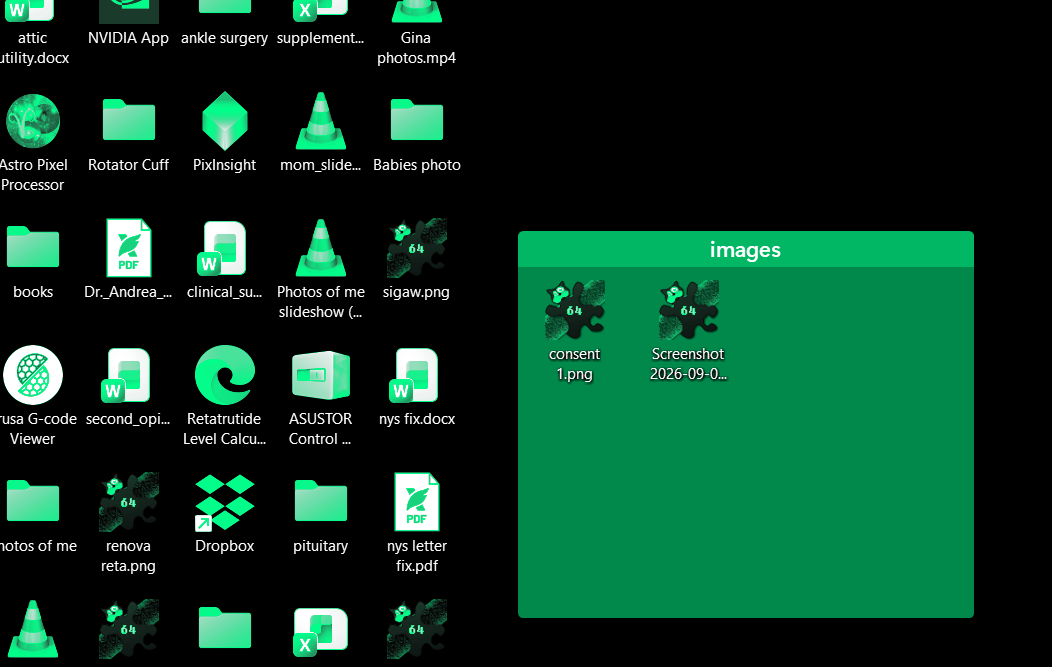Select the nys fix.docx Word document

point(417,387)
